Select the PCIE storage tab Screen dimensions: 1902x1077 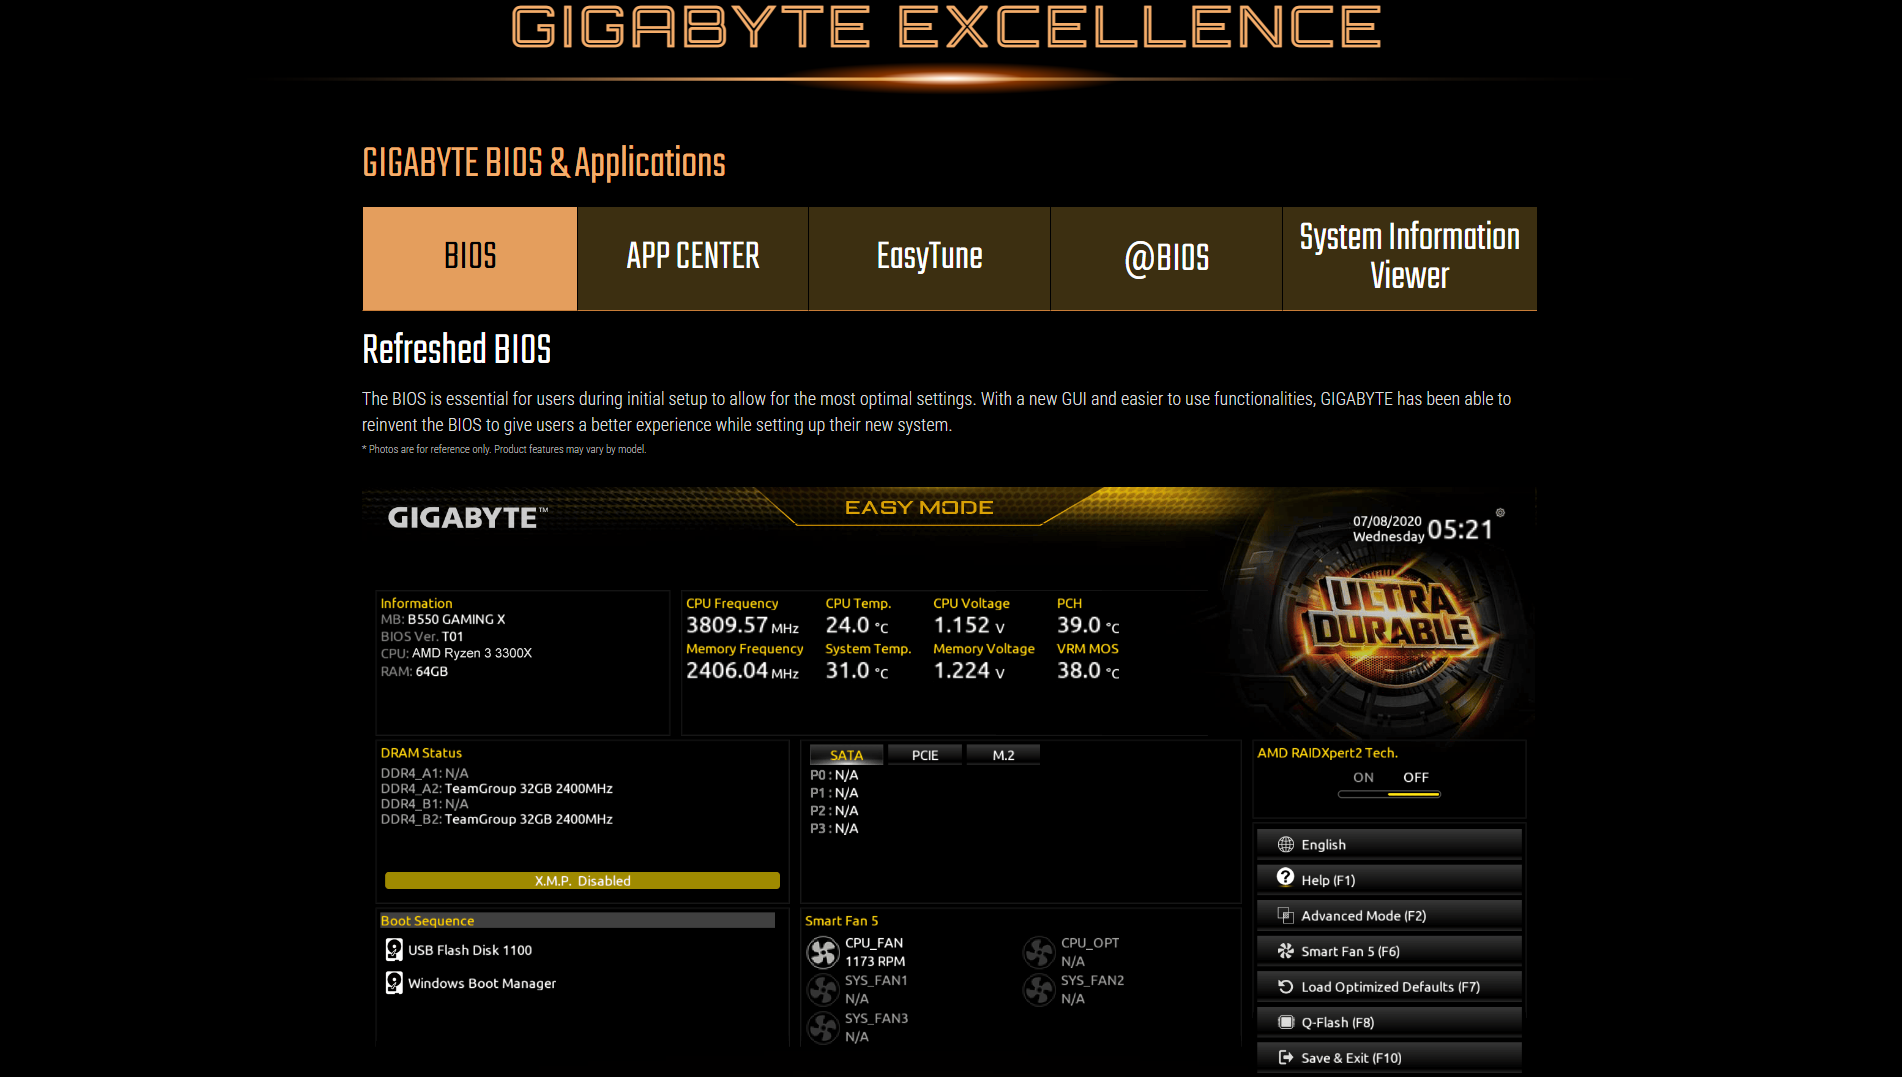(925, 755)
